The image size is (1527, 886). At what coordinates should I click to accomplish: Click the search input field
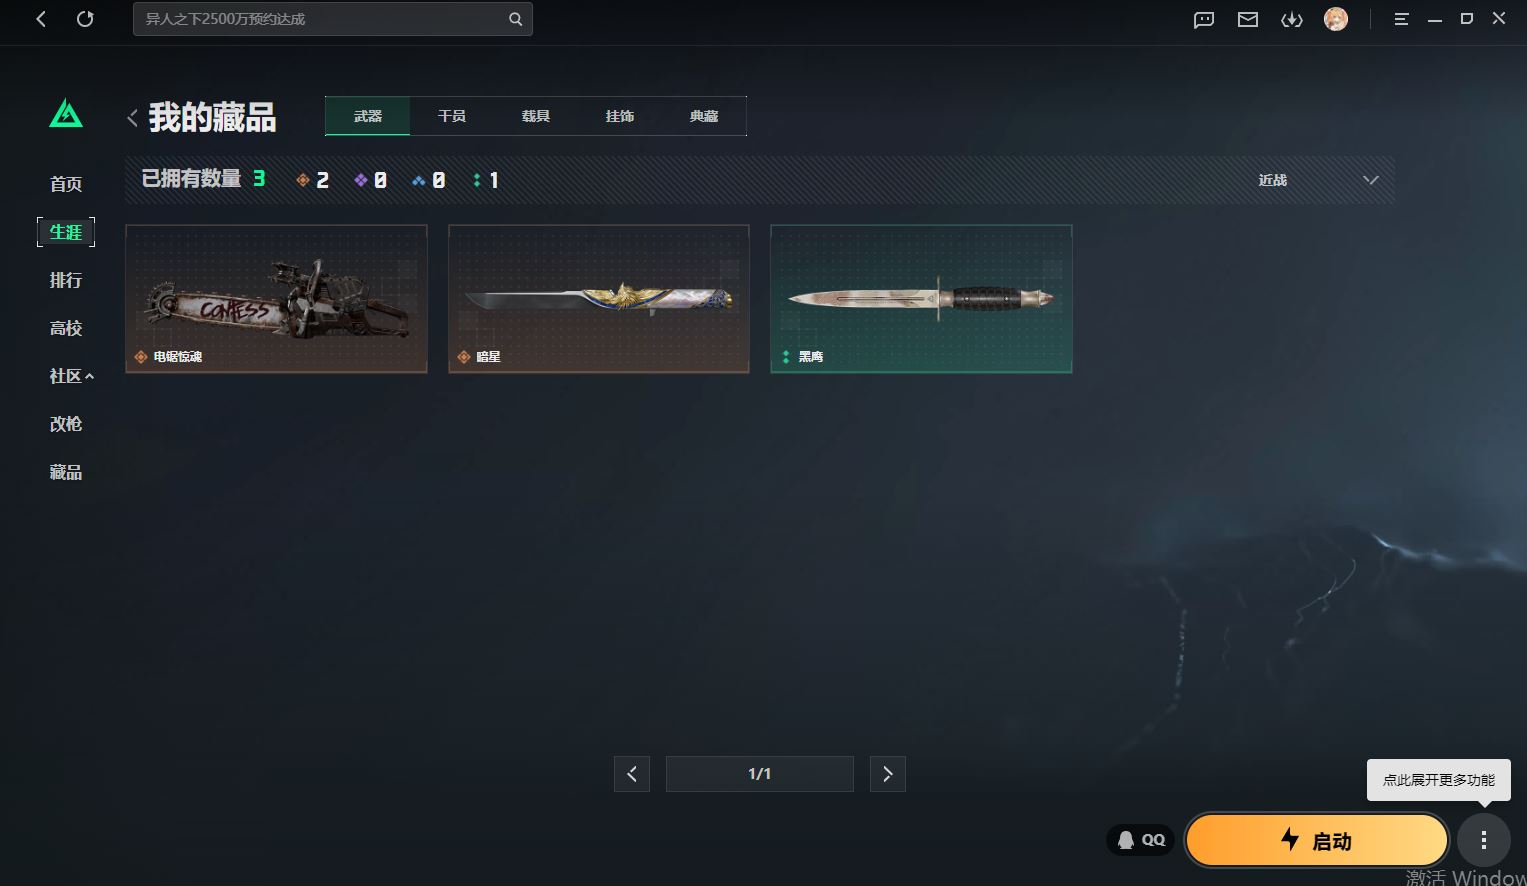point(320,19)
